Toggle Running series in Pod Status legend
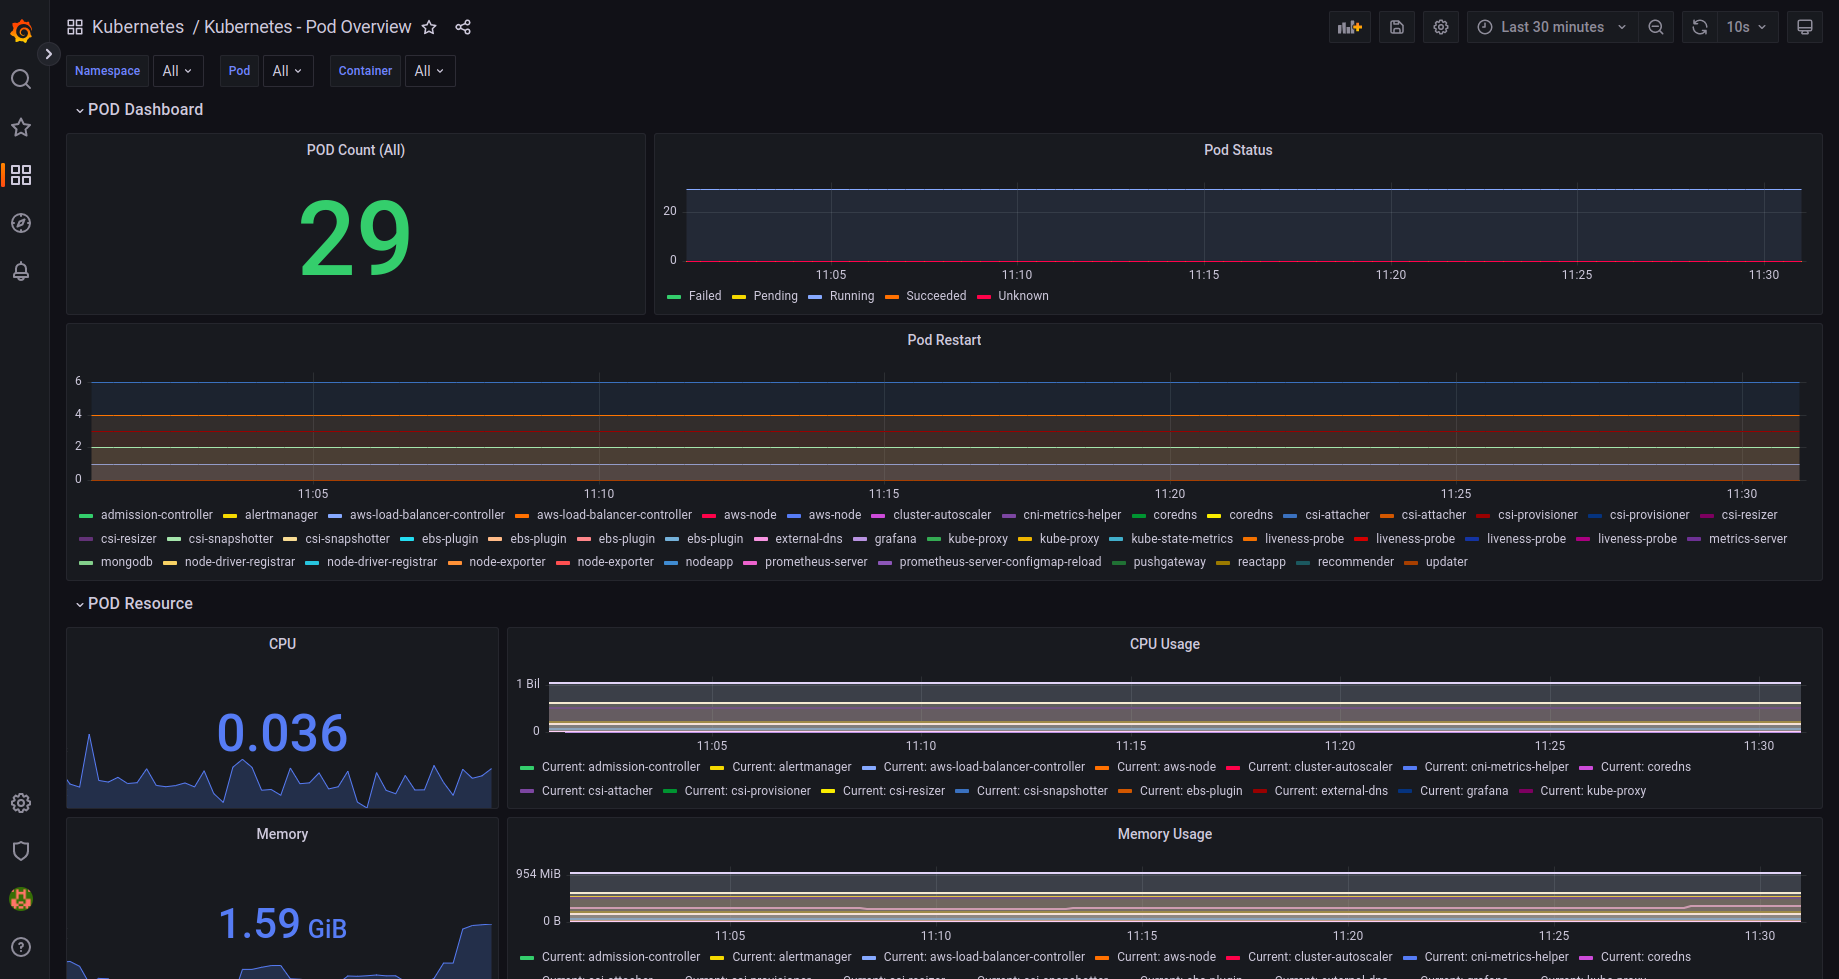 pyautogui.click(x=851, y=296)
